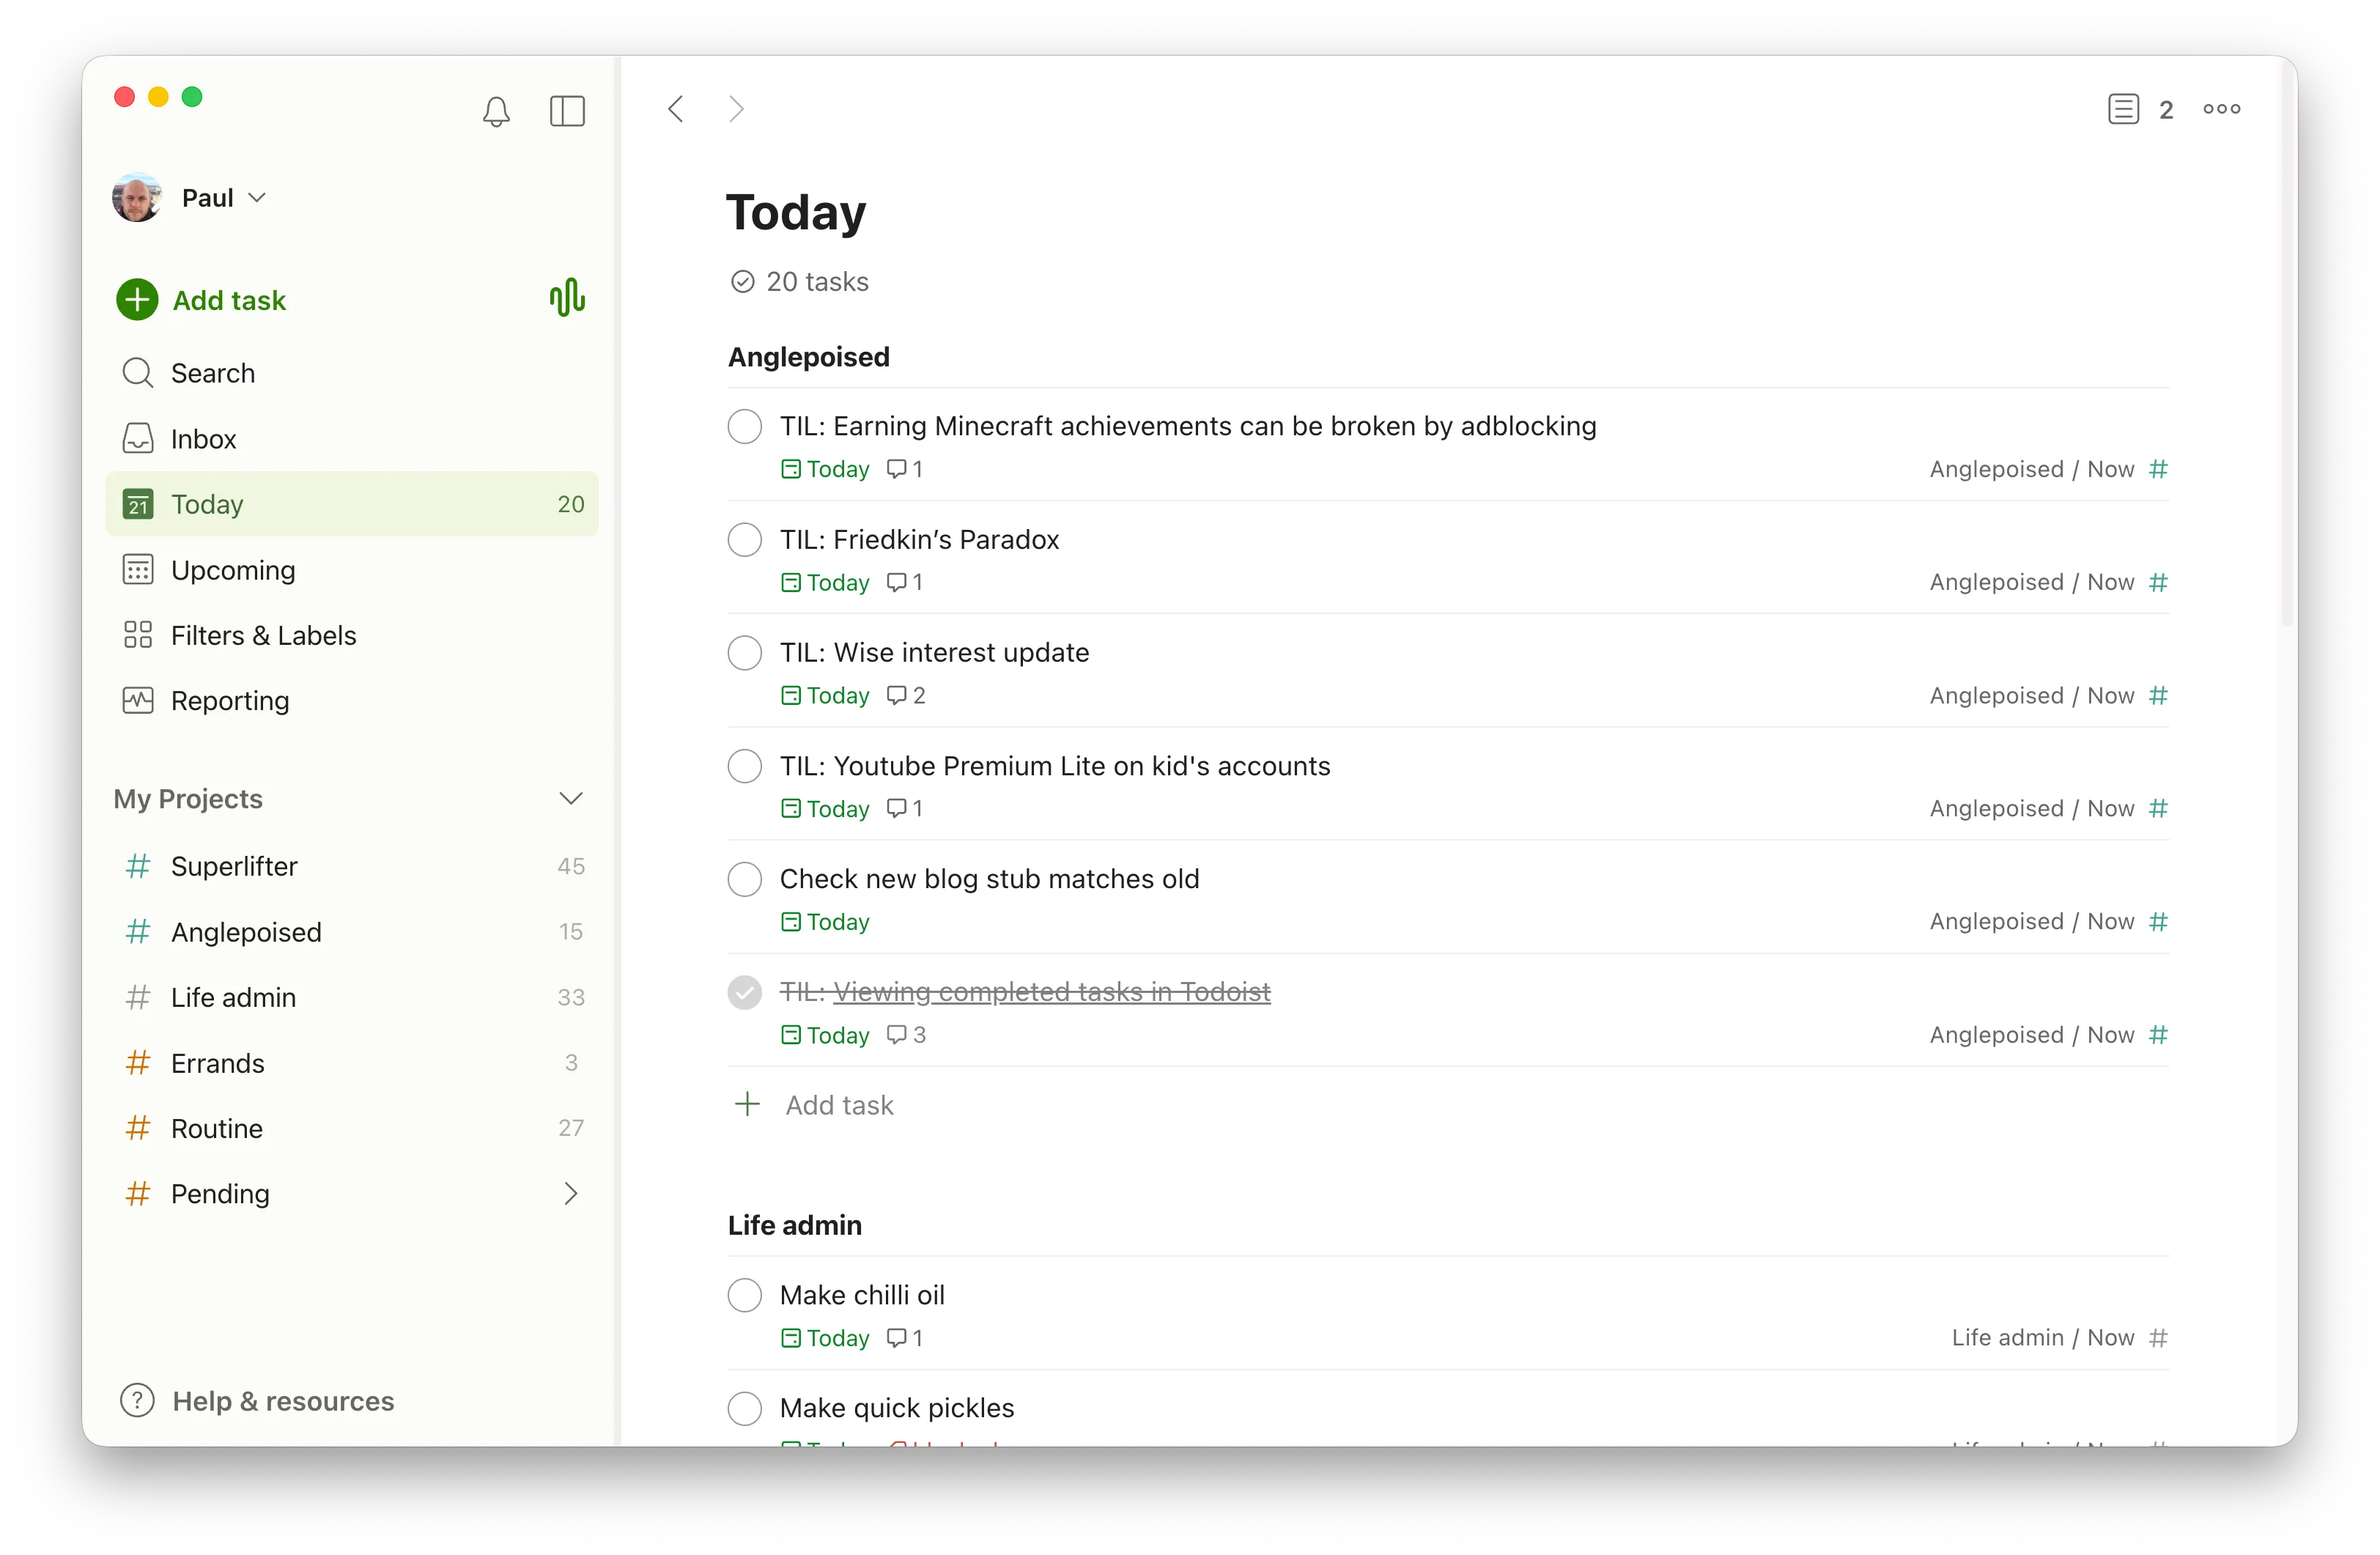The height and width of the screenshot is (1555, 2380).
Task: Toggle the sidebar panel icon
Action: [x=567, y=110]
